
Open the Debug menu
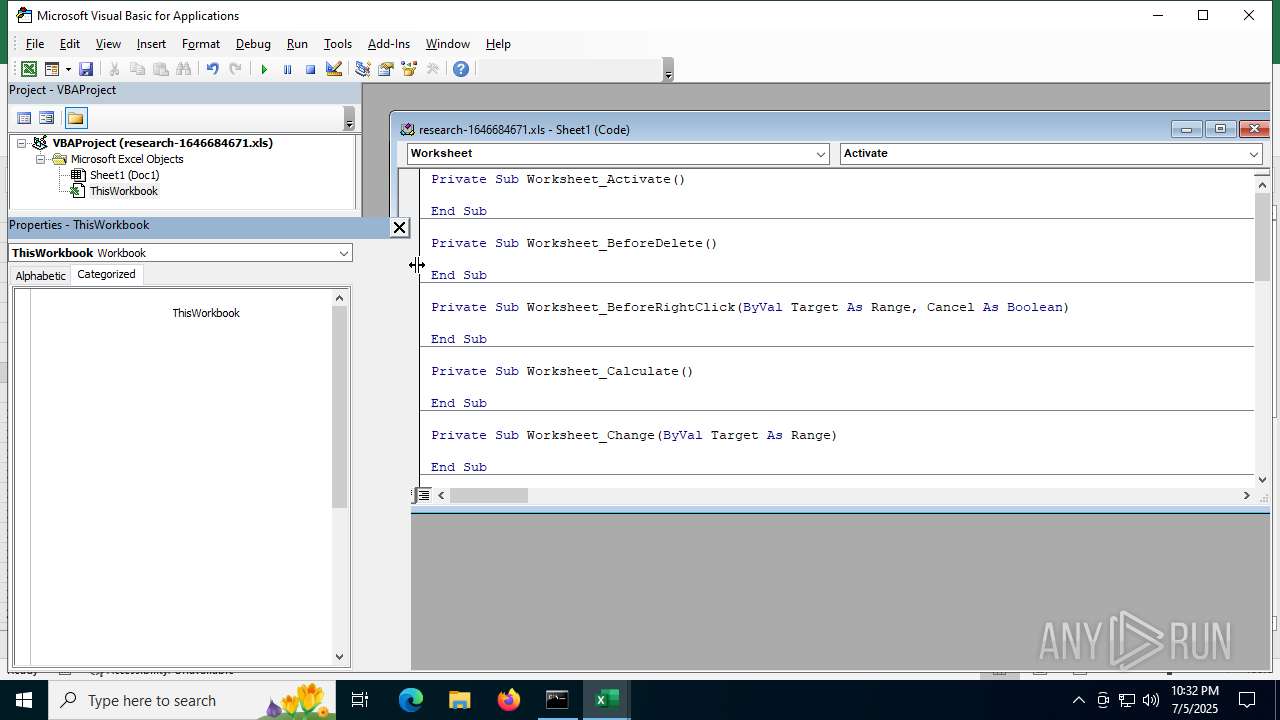coord(253,44)
